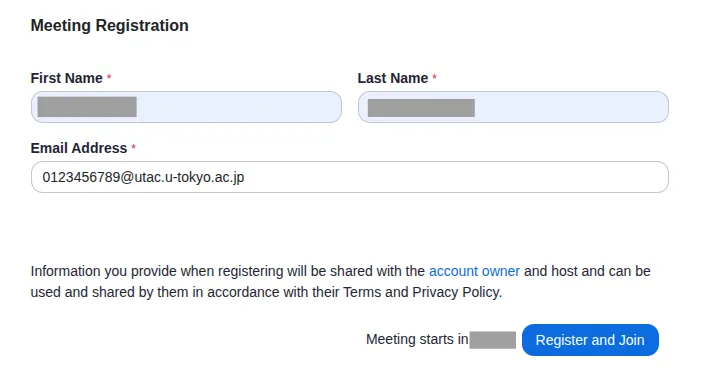Image resolution: width=703 pixels, height=382 pixels.
Task: Click the Last Name input field
Action: [513, 107]
